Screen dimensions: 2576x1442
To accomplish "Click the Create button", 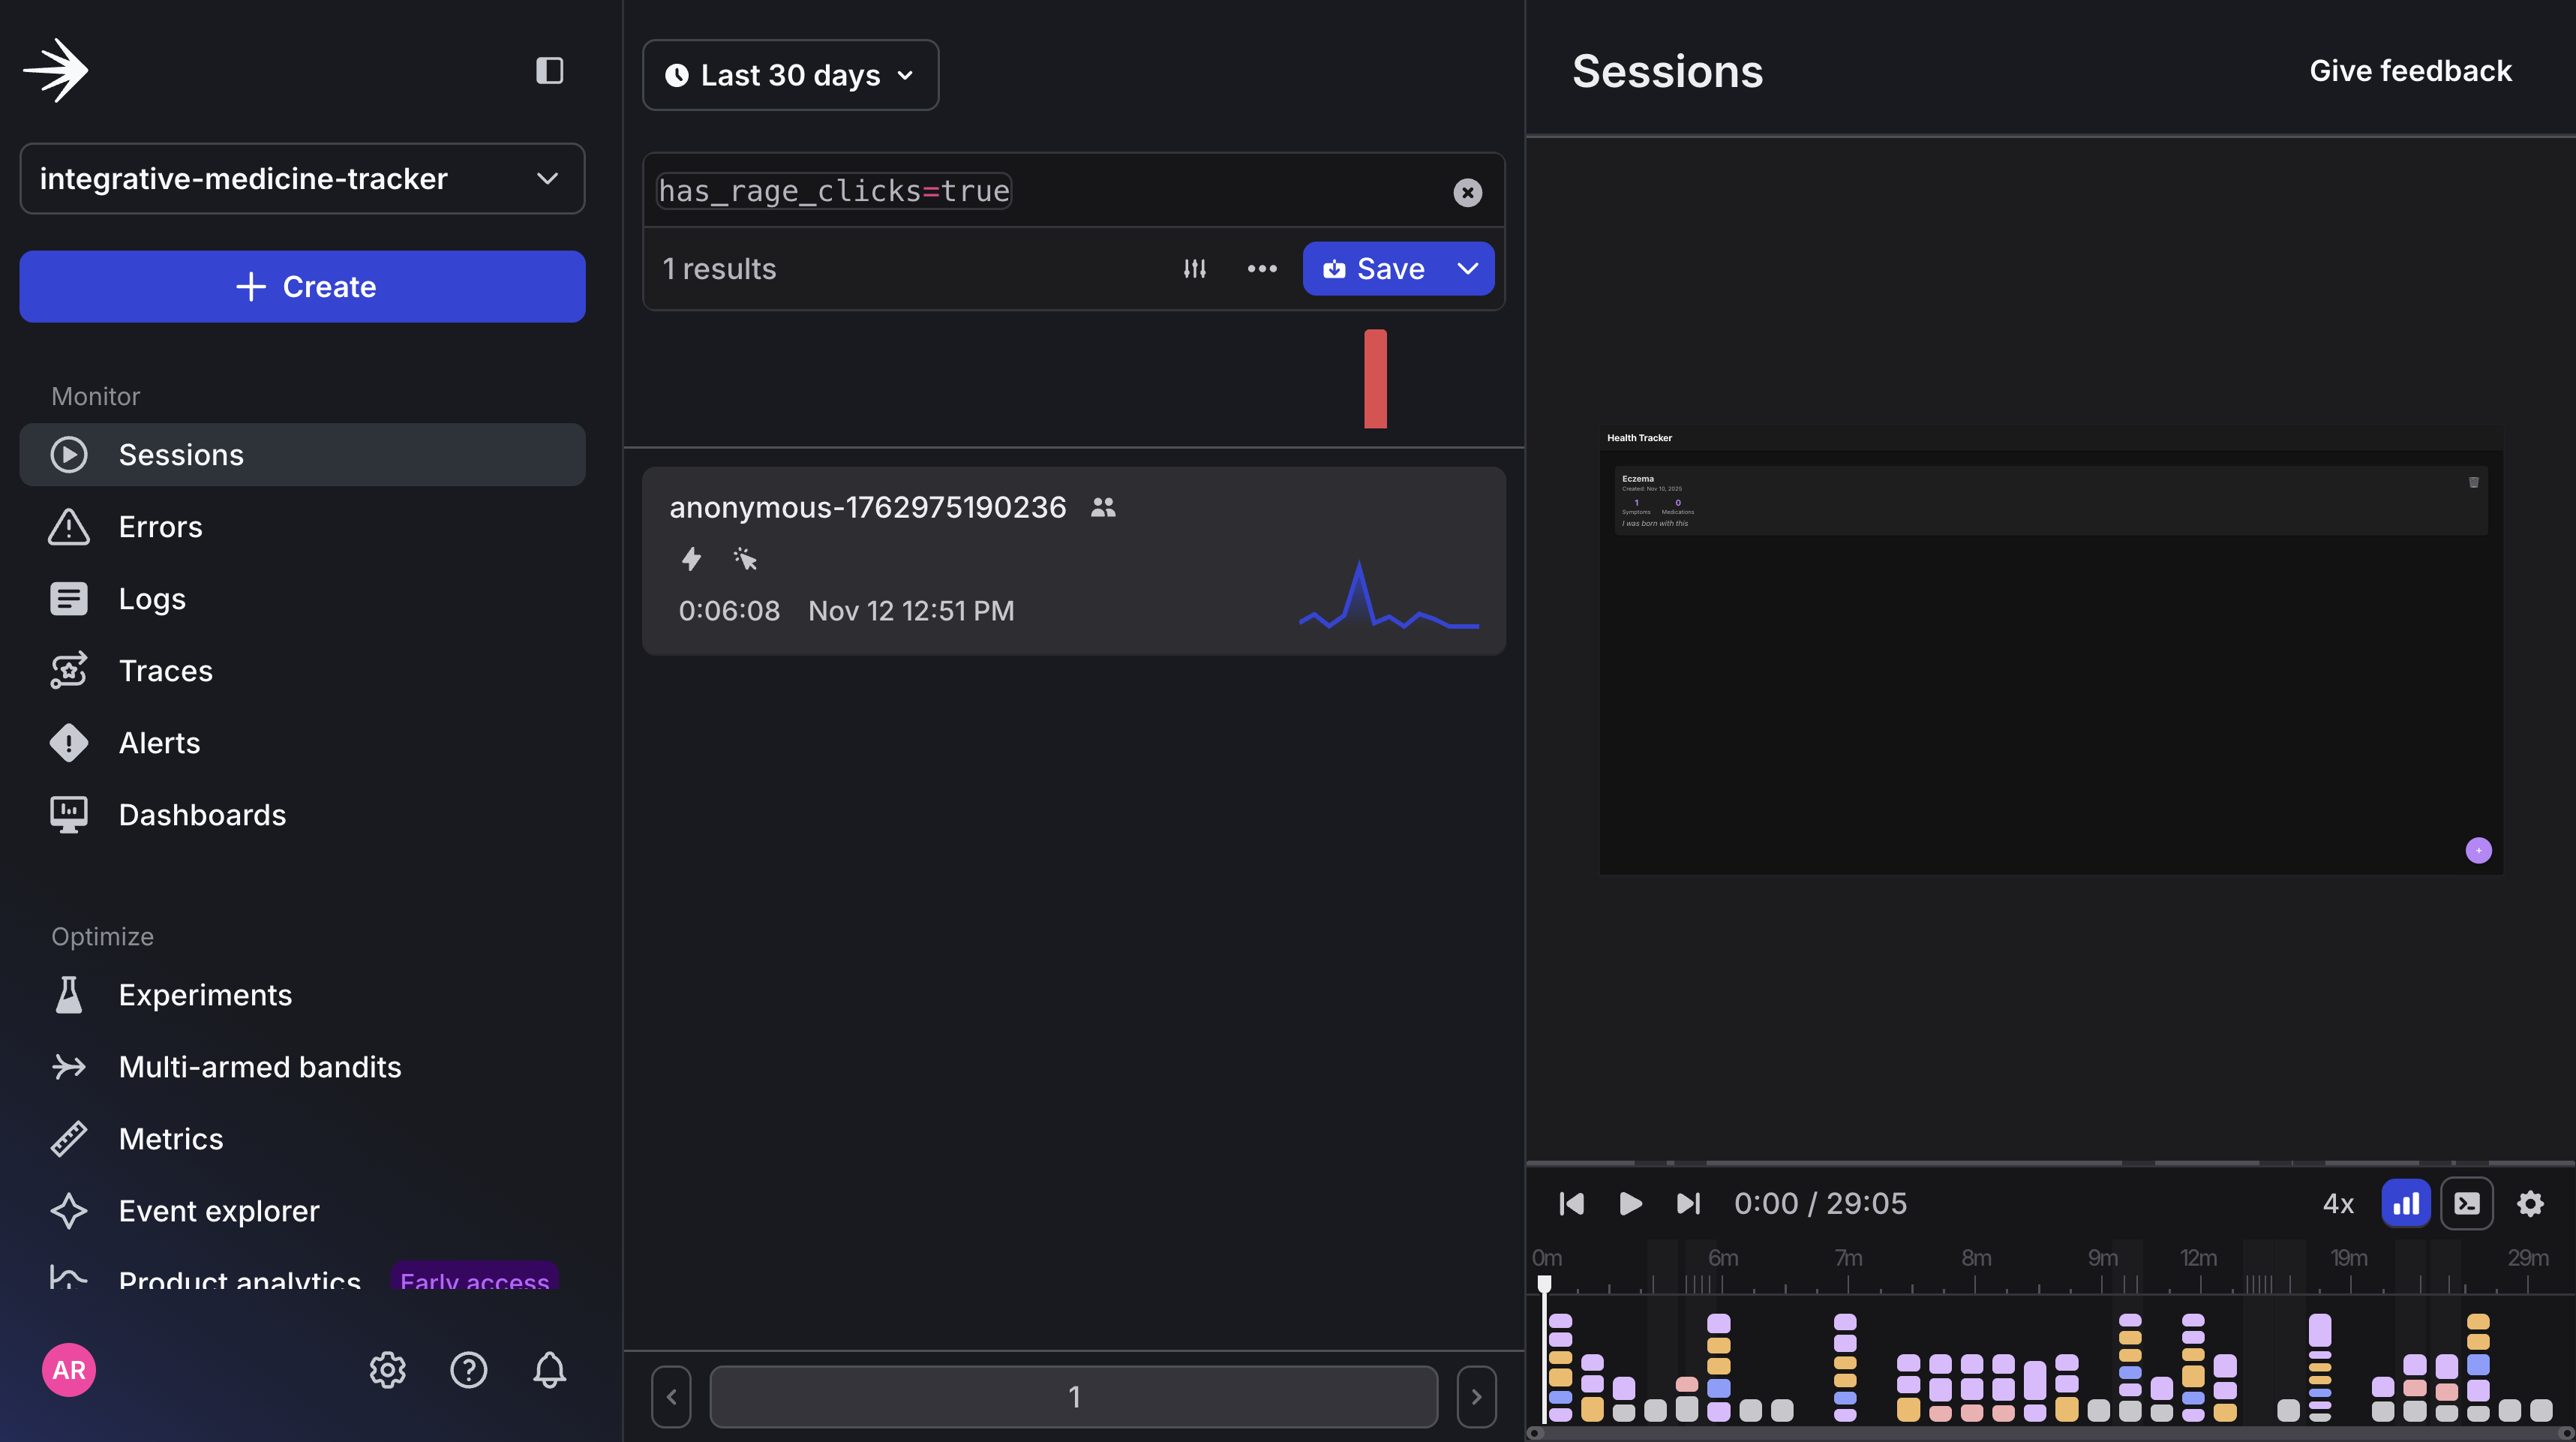I will click(x=302, y=287).
